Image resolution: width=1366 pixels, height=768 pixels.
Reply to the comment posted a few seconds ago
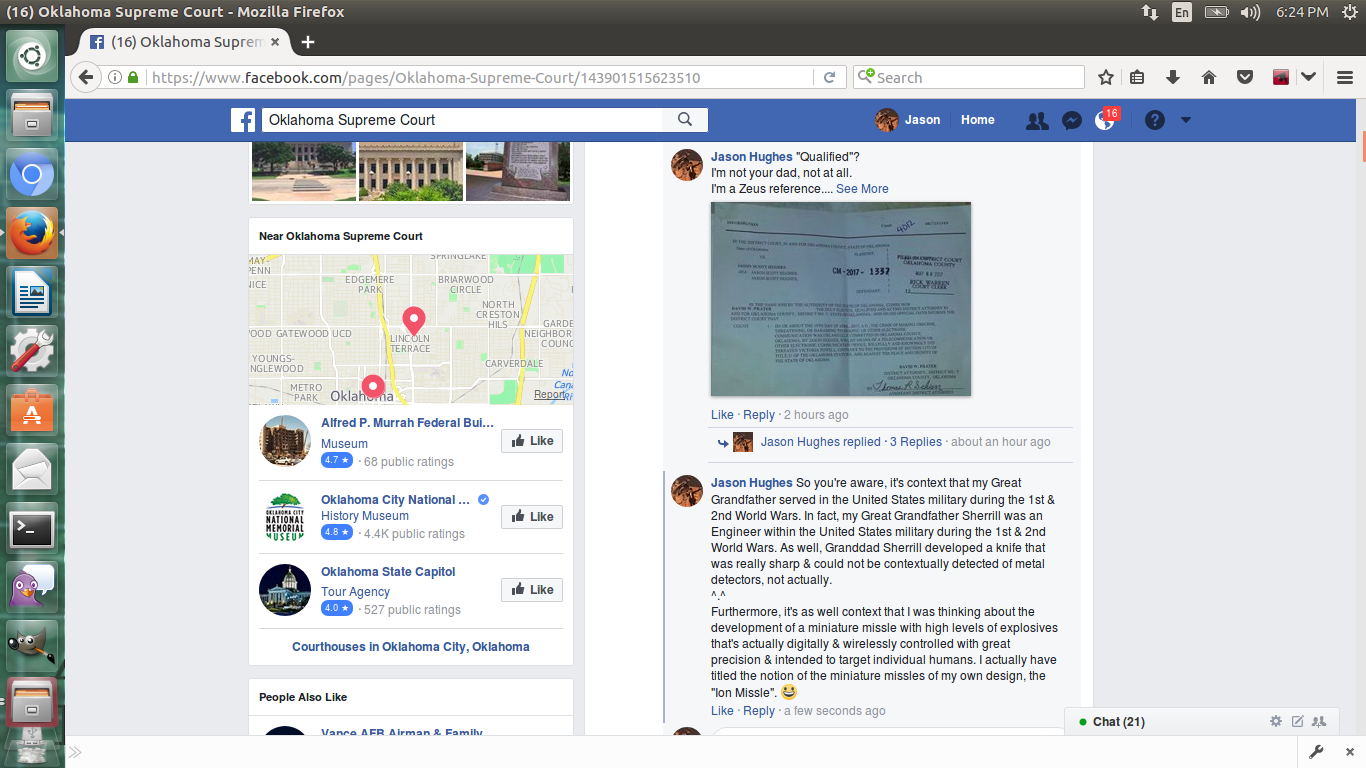(x=759, y=711)
